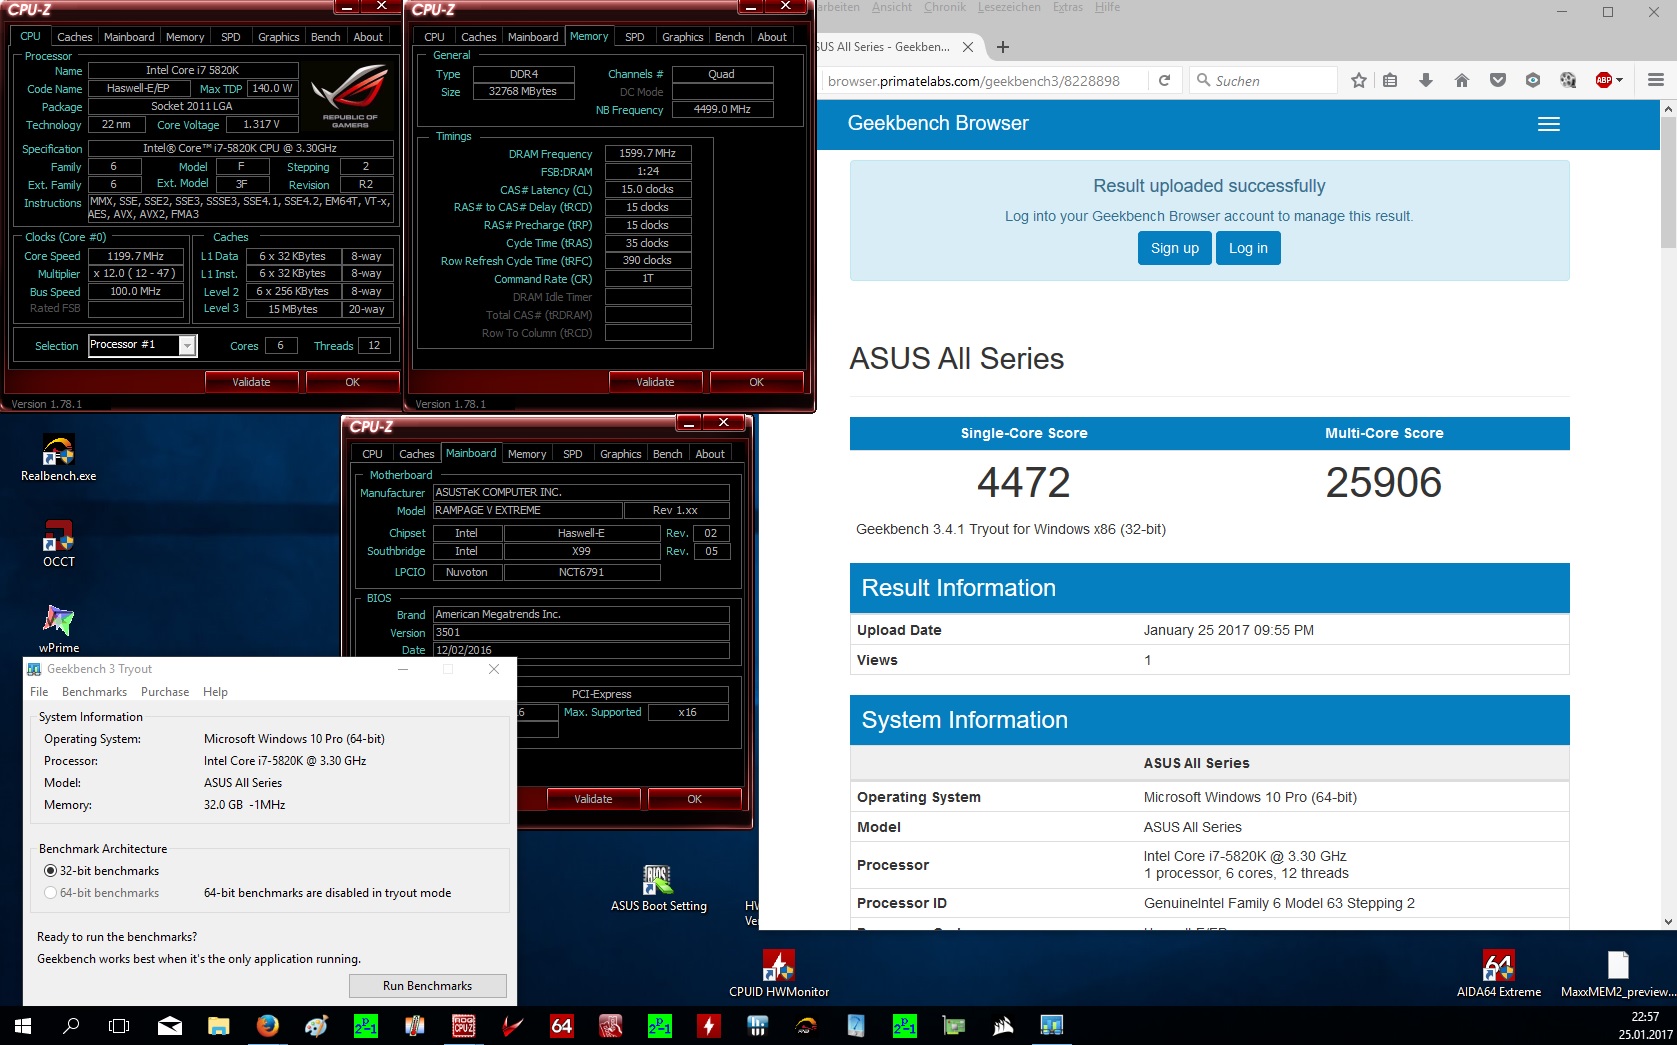Click Multi-Core Score value 25906

coord(1384,483)
